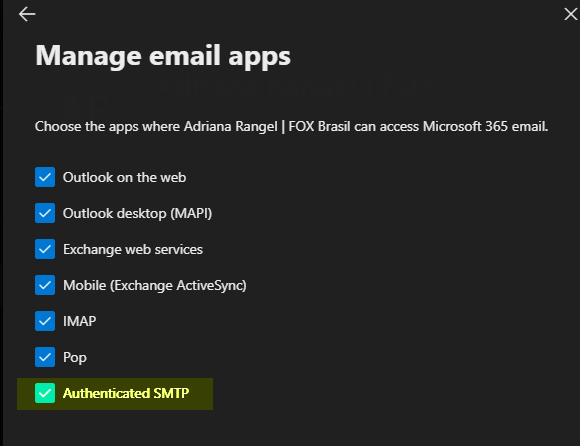Uncheck the Pop checkbox

pyautogui.click(x=45, y=357)
